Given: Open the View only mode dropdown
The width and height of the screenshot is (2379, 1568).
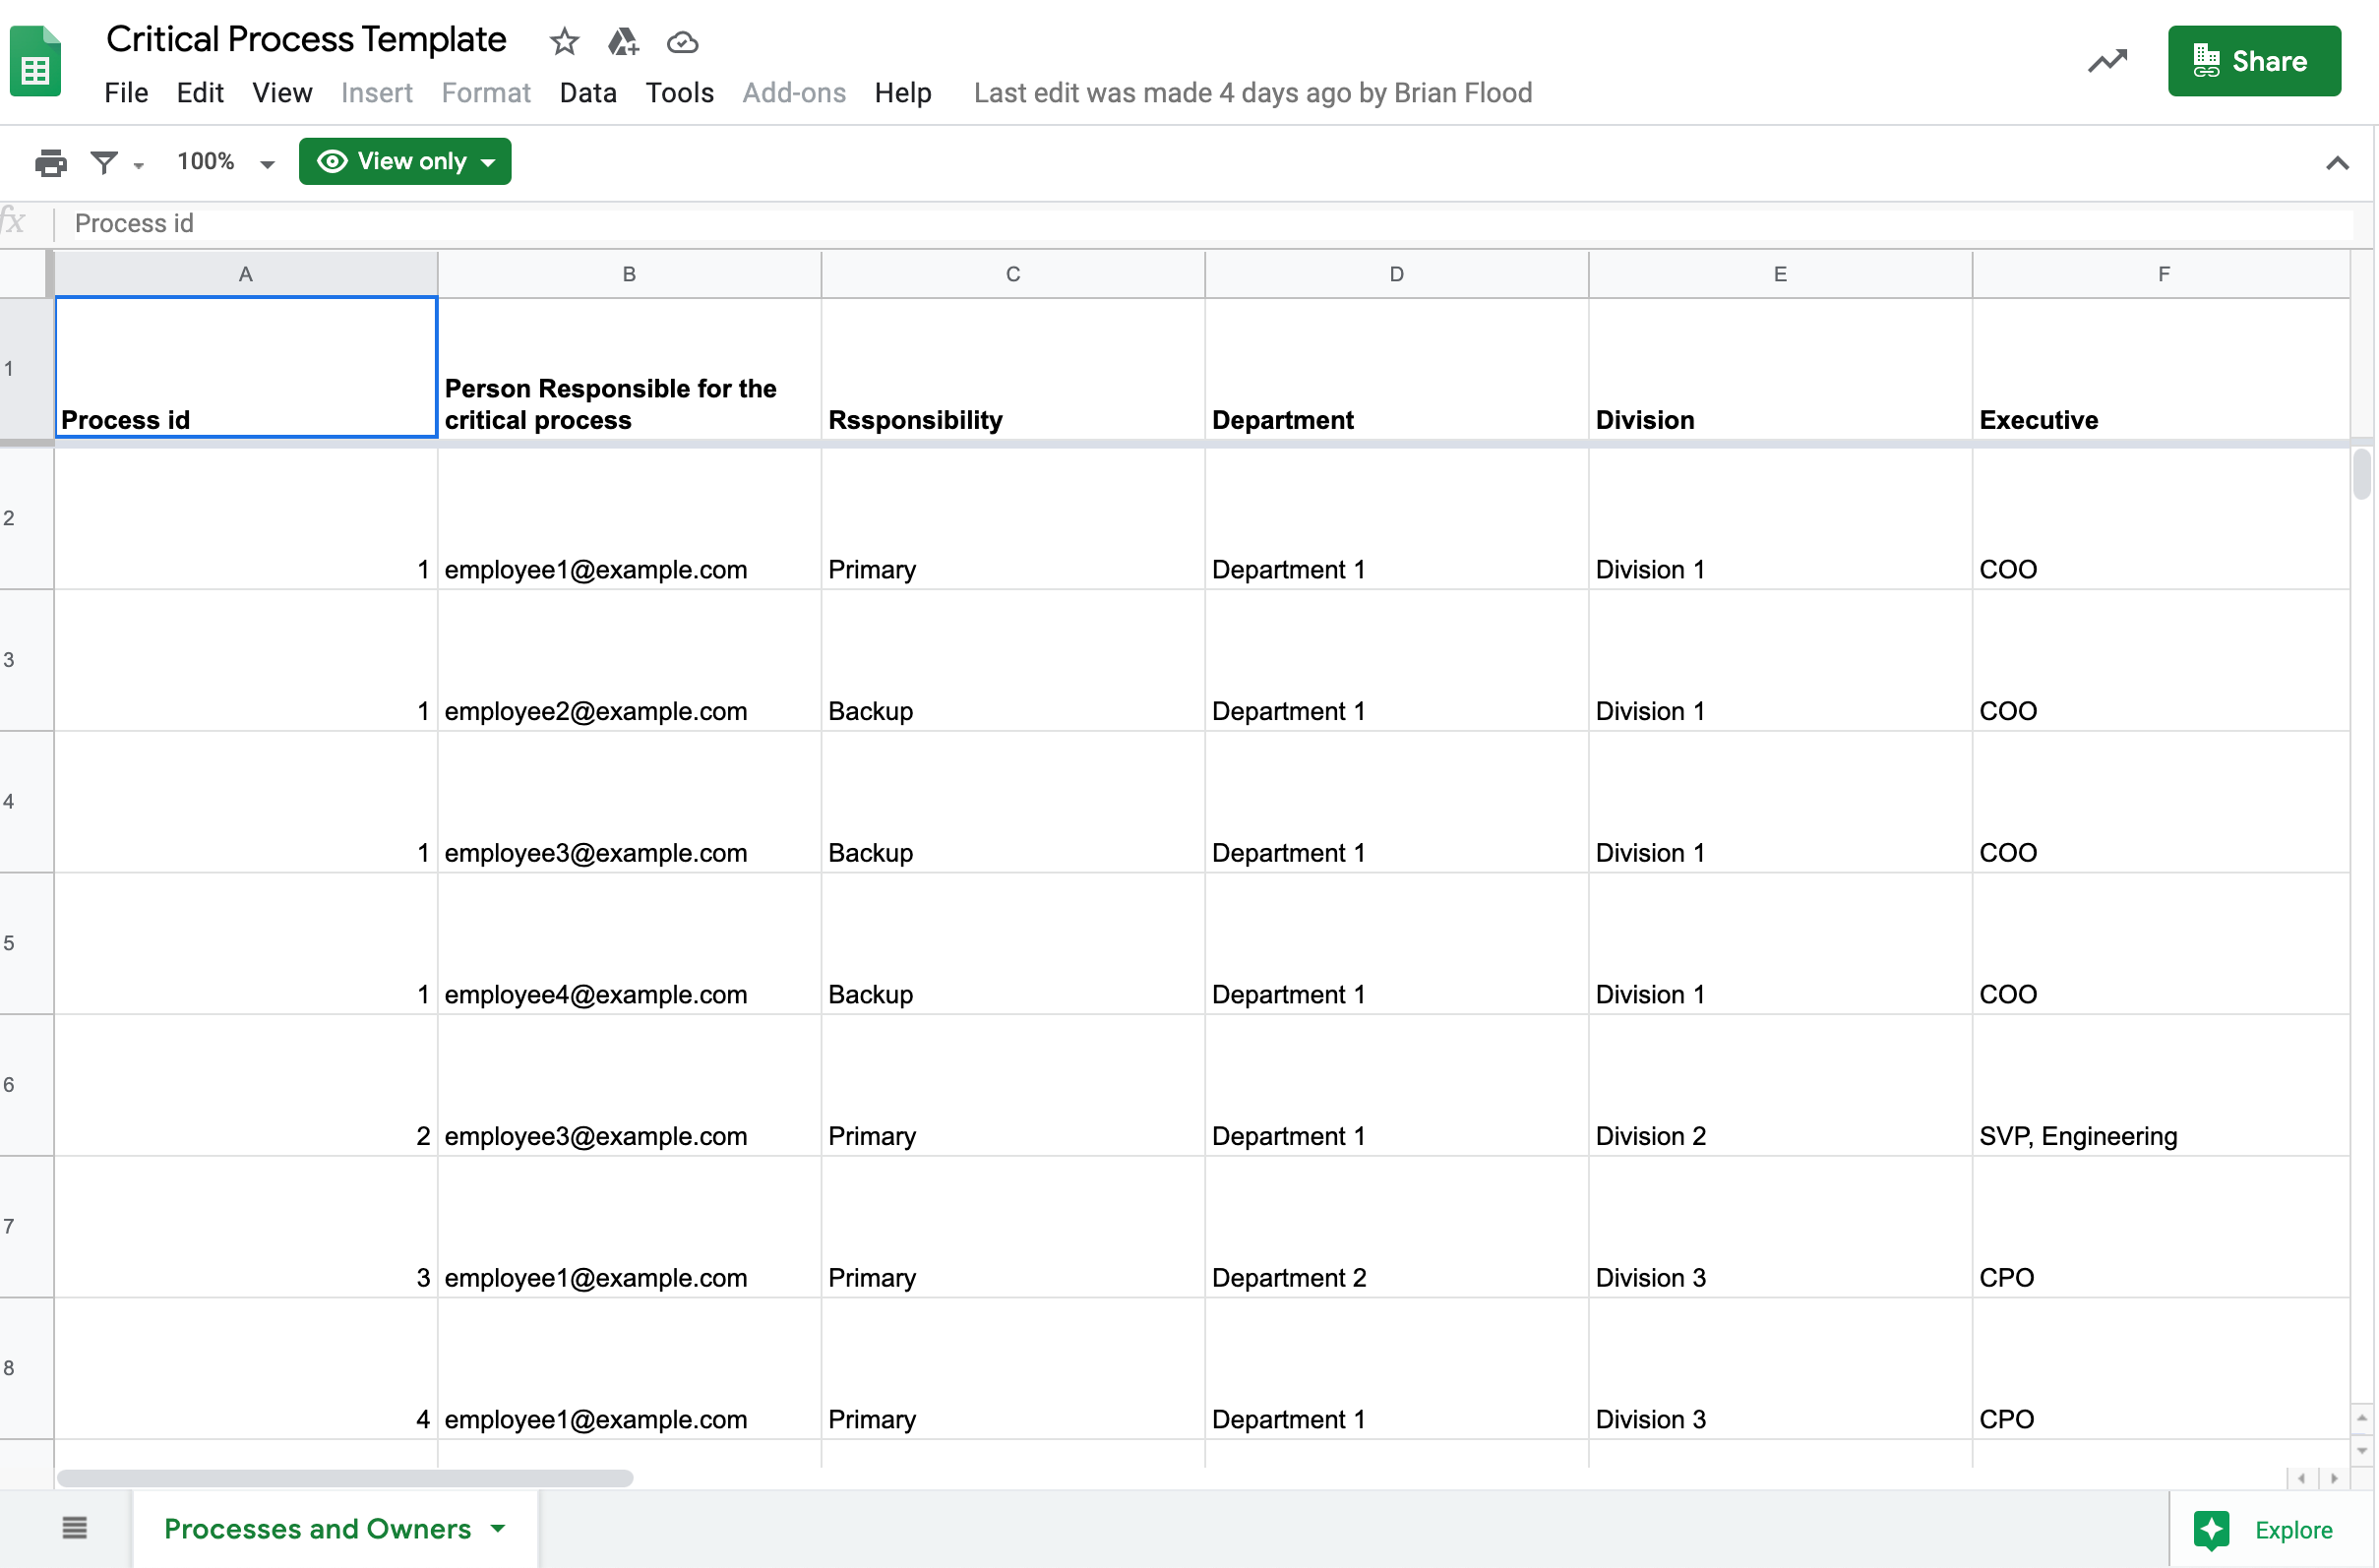Looking at the screenshot, I should [x=405, y=161].
